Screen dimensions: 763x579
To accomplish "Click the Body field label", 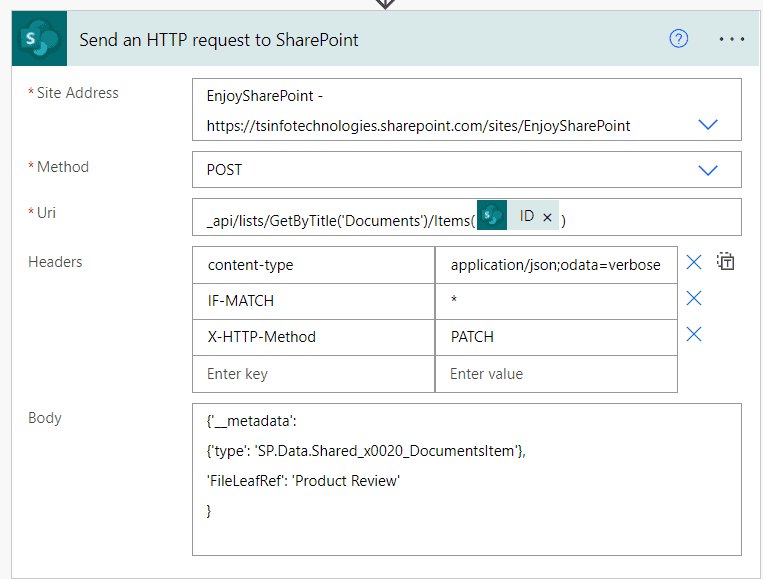I will tap(45, 418).
